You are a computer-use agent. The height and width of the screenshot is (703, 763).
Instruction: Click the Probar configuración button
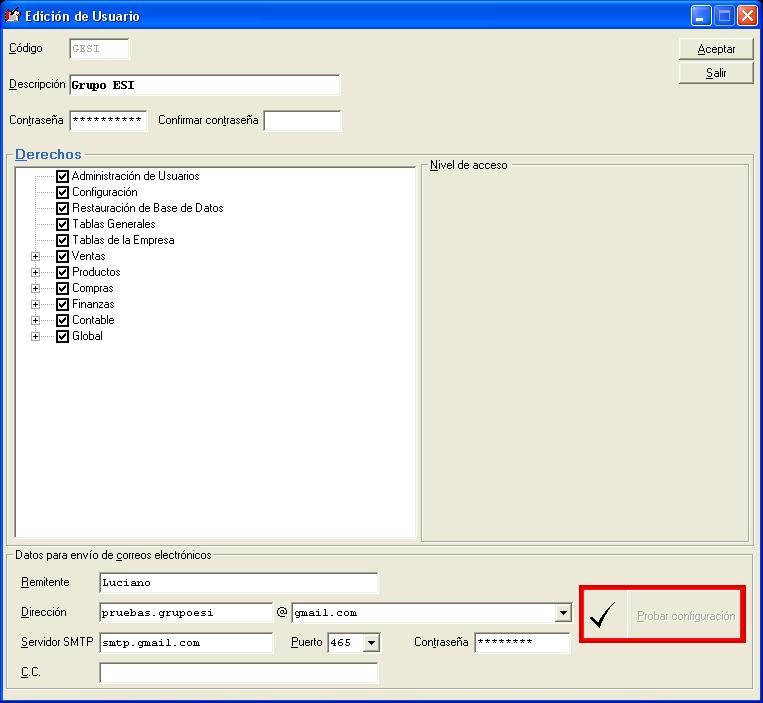pyautogui.click(x=686, y=616)
